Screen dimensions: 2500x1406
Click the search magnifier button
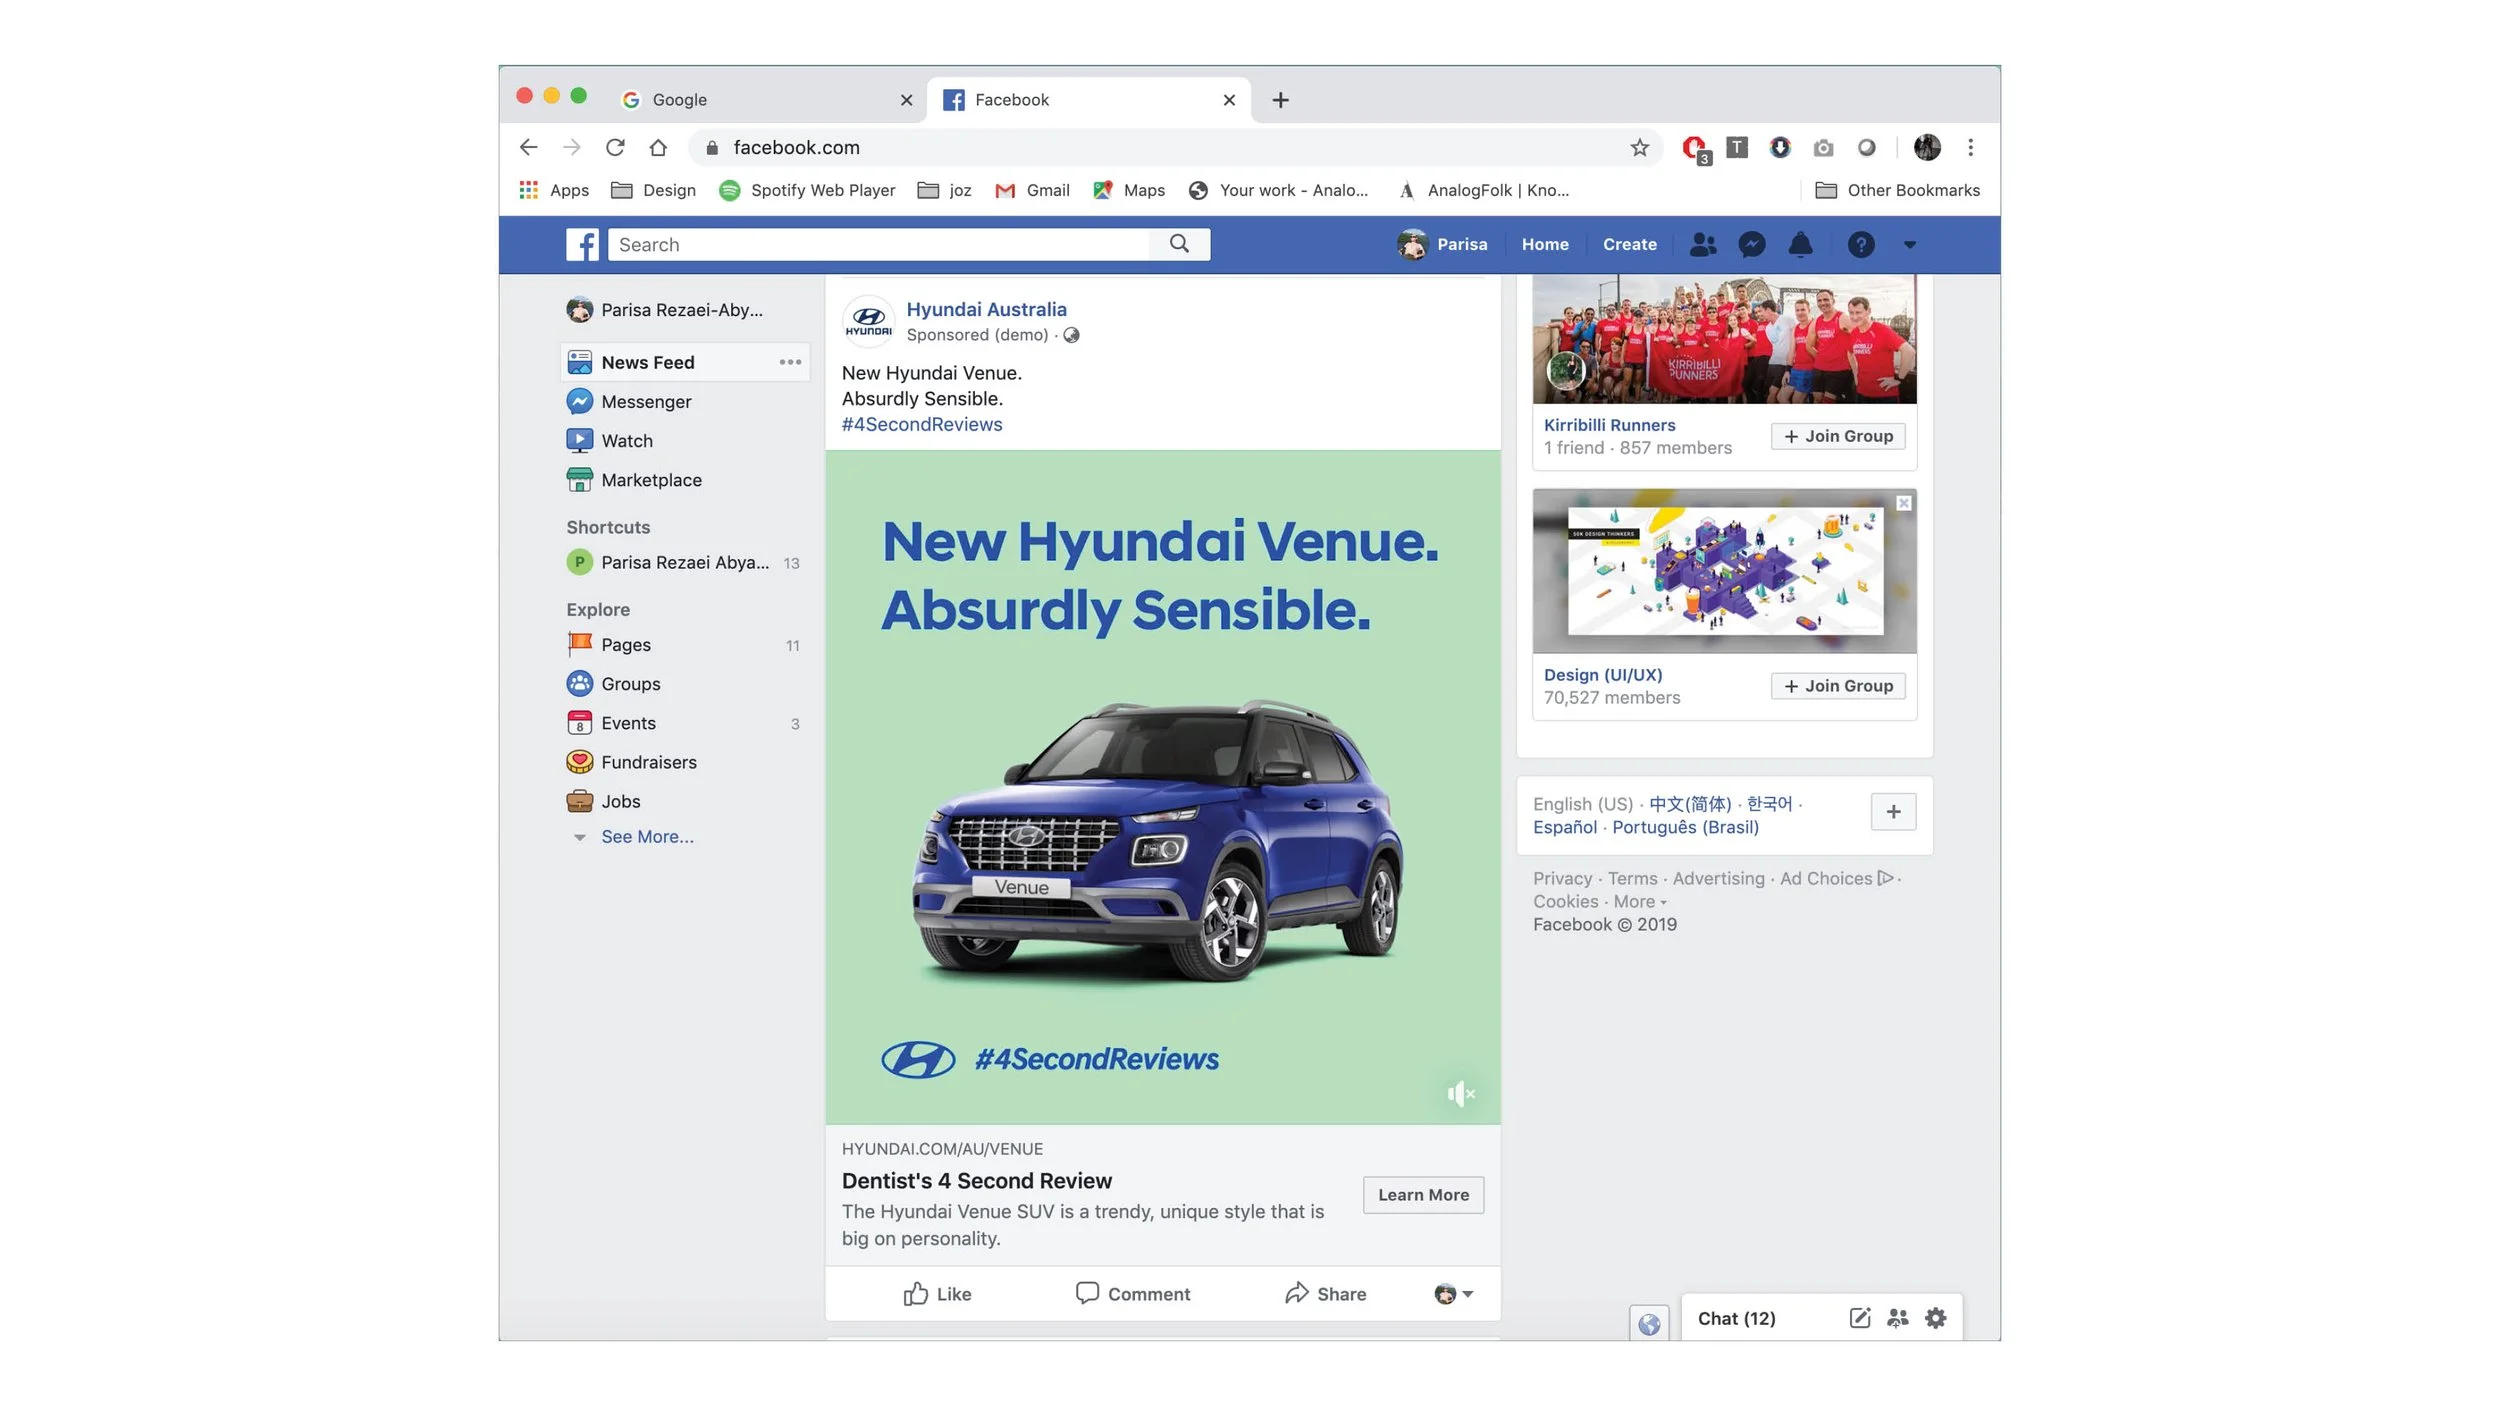pos(1179,244)
